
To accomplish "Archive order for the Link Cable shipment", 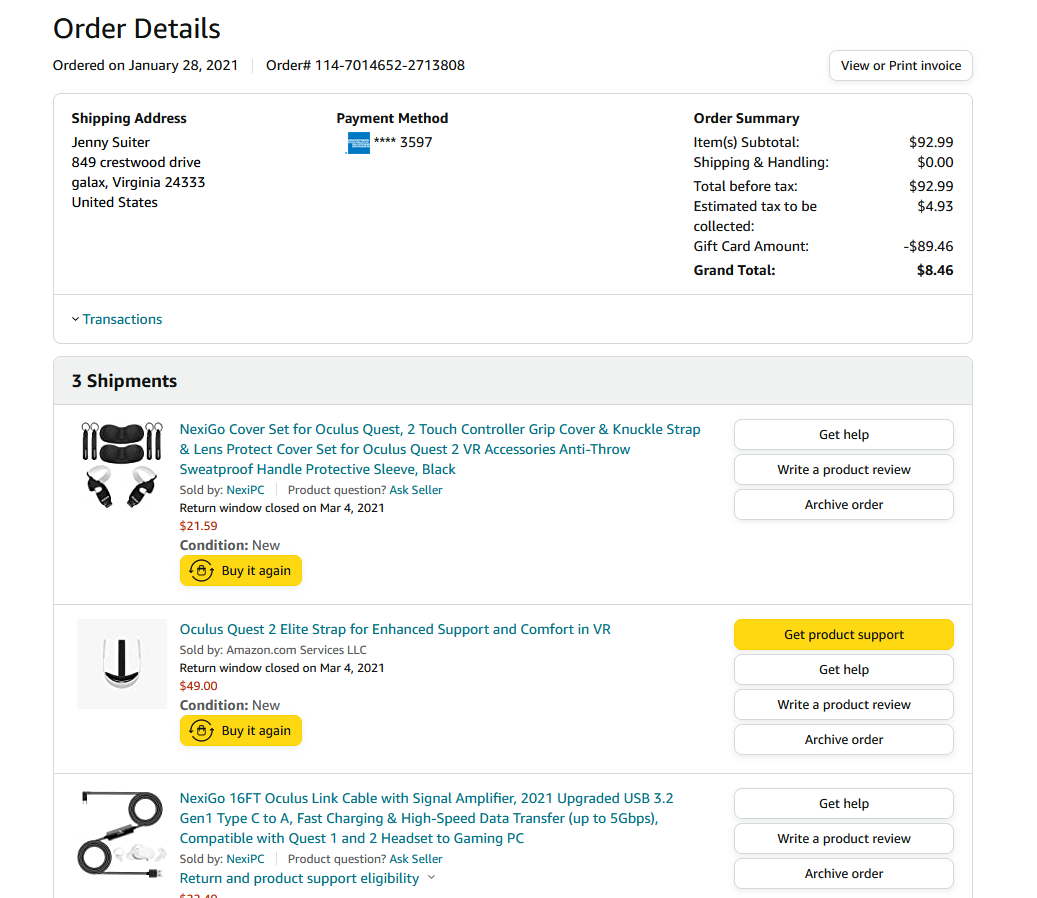I will tap(843, 874).
